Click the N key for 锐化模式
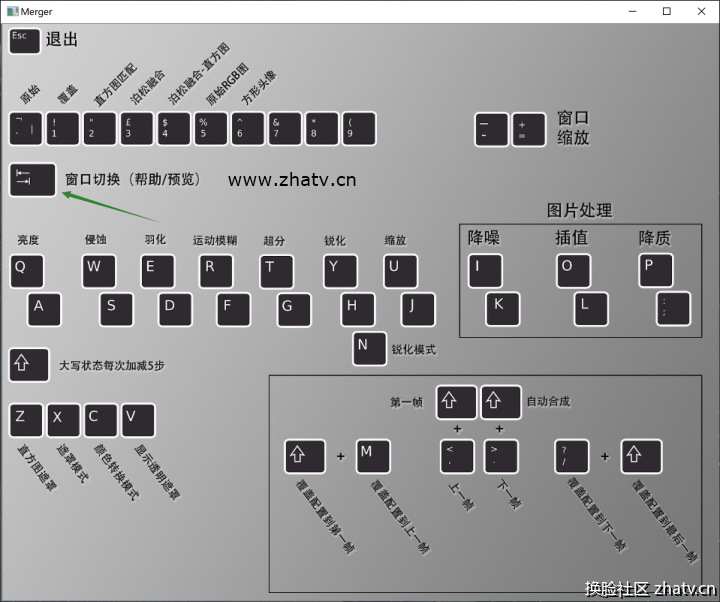Image resolution: width=720 pixels, height=602 pixels. click(370, 349)
